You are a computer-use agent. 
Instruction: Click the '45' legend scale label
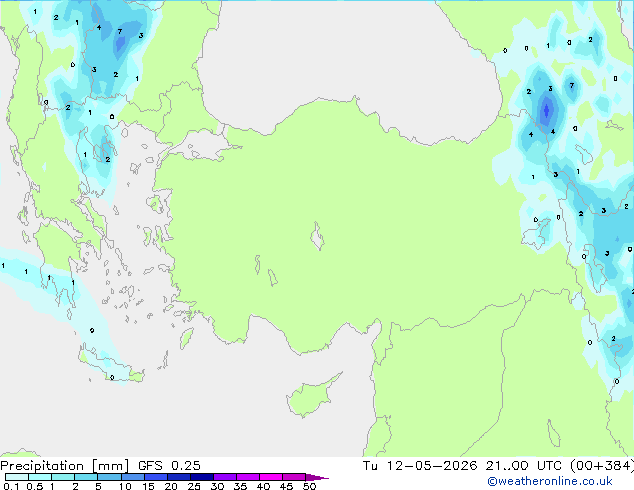coord(286,486)
